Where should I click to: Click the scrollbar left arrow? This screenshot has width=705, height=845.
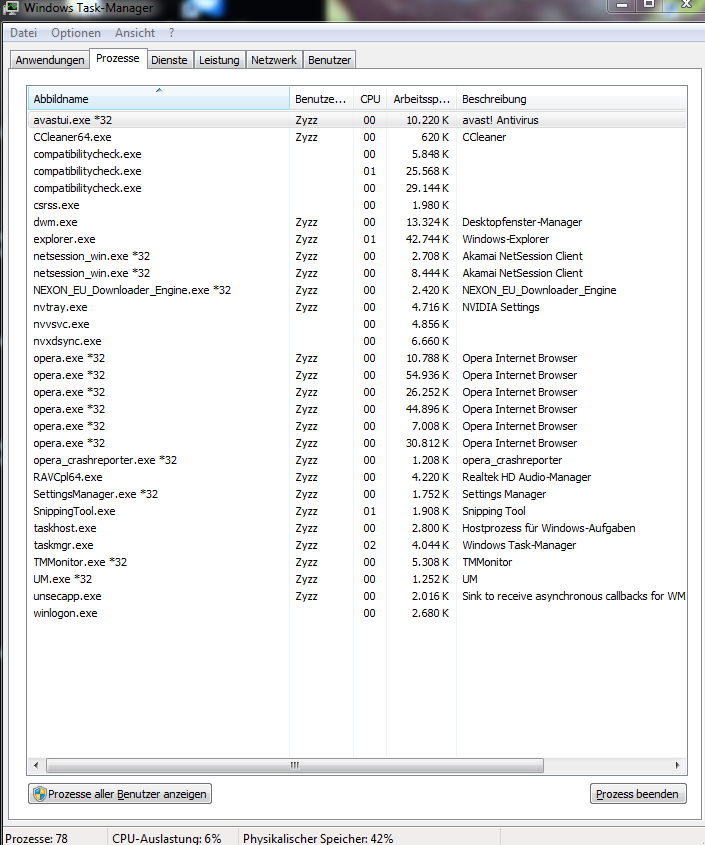click(x=36, y=765)
